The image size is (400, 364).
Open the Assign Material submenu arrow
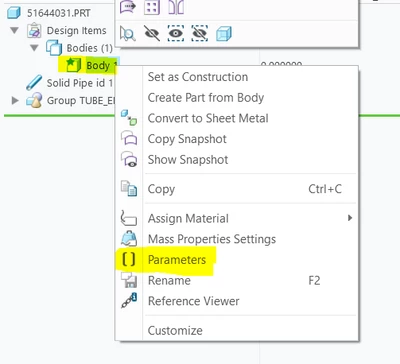click(350, 218)
